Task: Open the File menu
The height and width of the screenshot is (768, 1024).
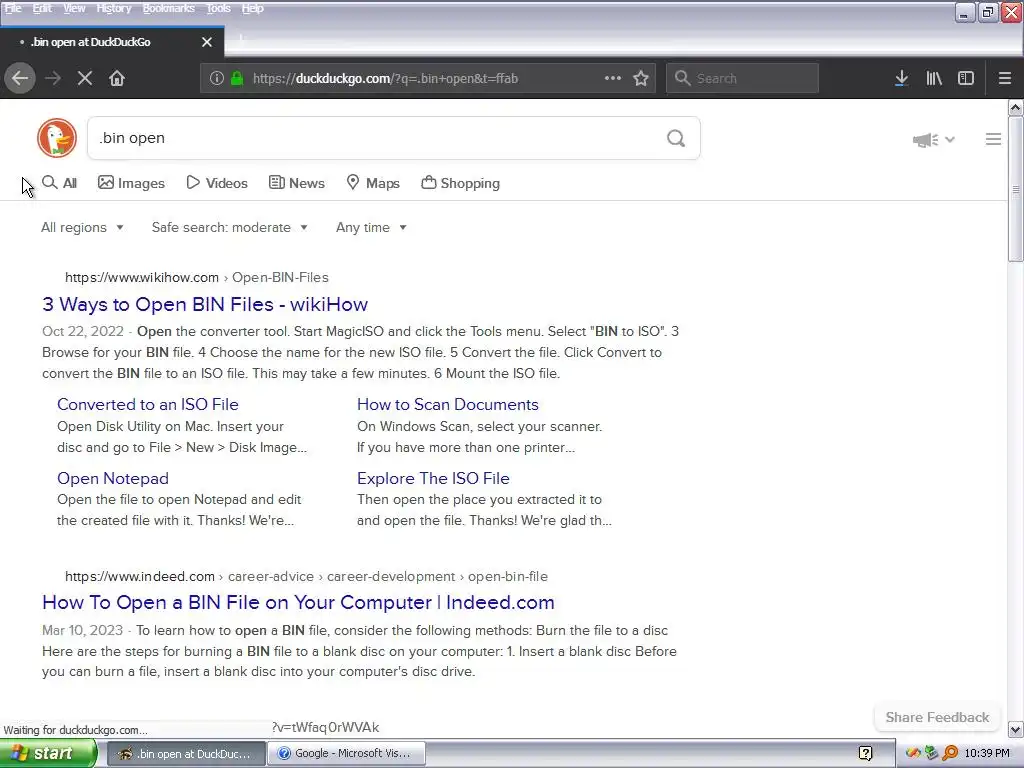Action: click(x=13, y=8)
